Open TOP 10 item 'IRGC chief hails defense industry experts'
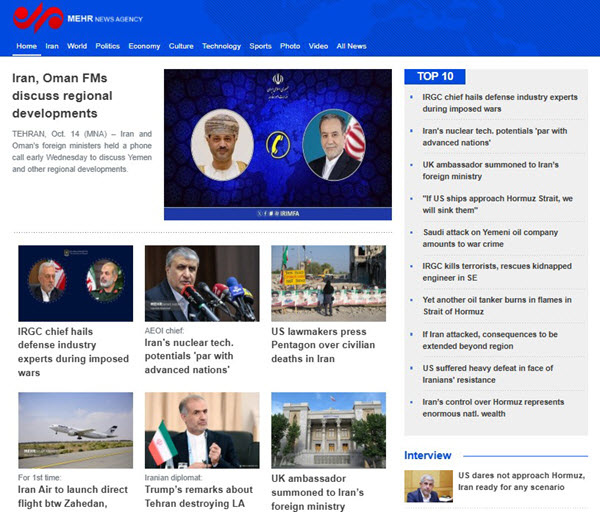 point(500,103)
